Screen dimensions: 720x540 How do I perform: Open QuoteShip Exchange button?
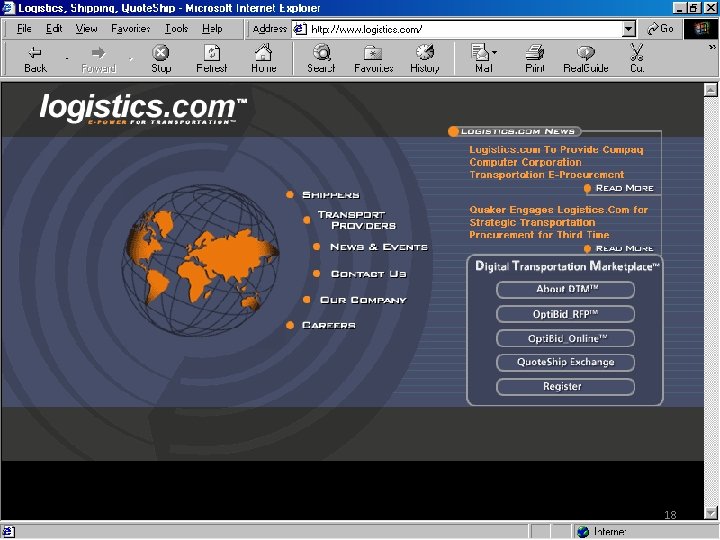[566, 362]
